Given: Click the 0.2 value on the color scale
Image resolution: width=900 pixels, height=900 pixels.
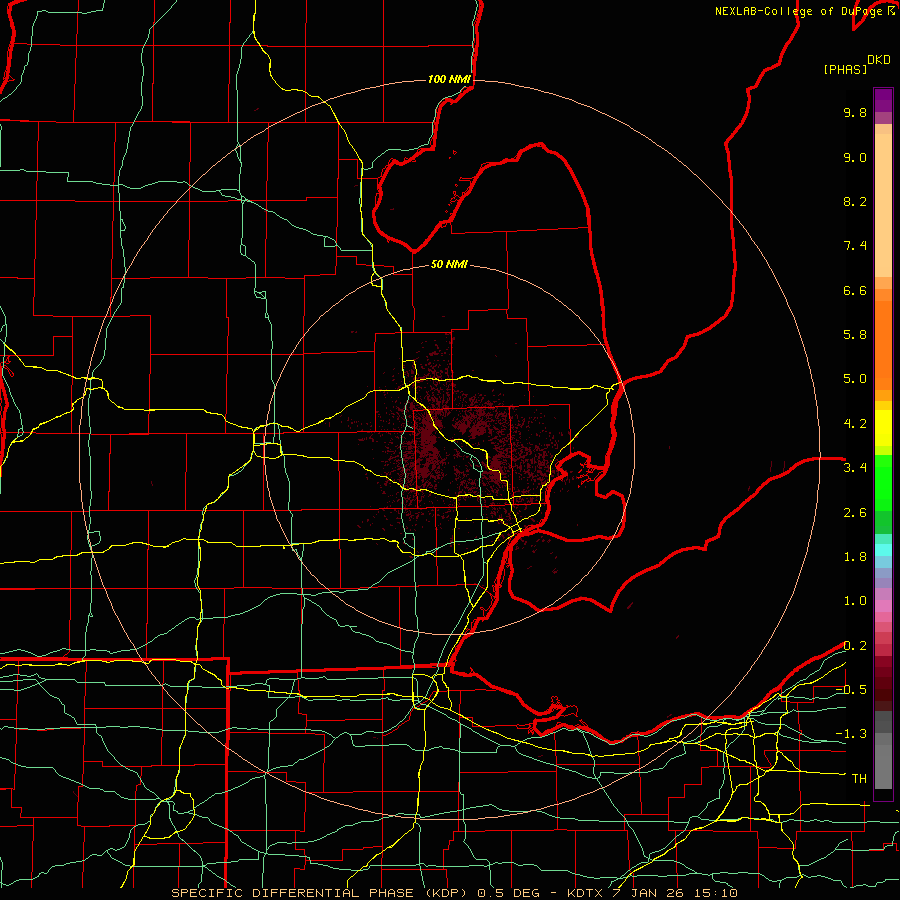Looking at the screenshot, I should 855,646.
